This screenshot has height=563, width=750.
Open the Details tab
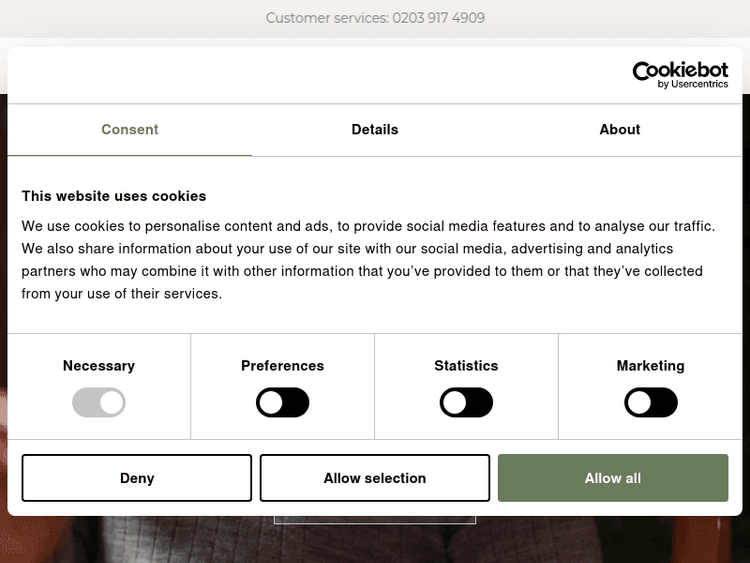pos(375,130)
